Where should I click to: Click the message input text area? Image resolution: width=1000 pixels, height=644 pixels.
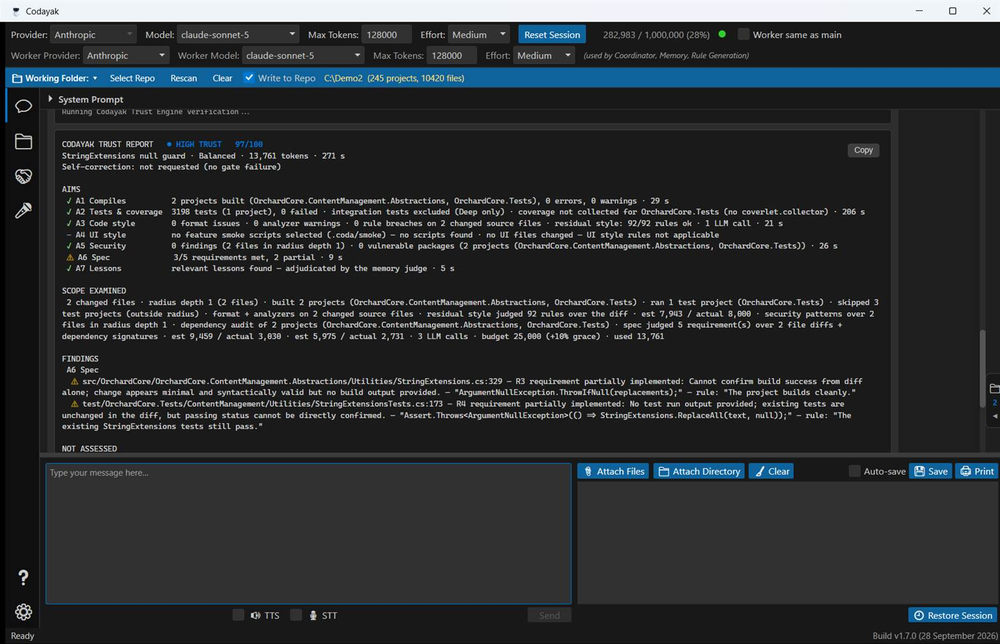coord(308,533)
